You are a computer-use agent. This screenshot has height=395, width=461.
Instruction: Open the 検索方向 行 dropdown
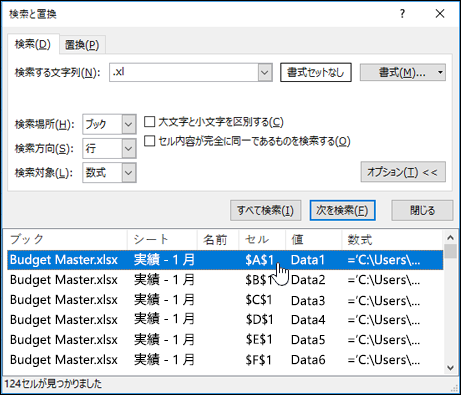click(x=109, y=149)
